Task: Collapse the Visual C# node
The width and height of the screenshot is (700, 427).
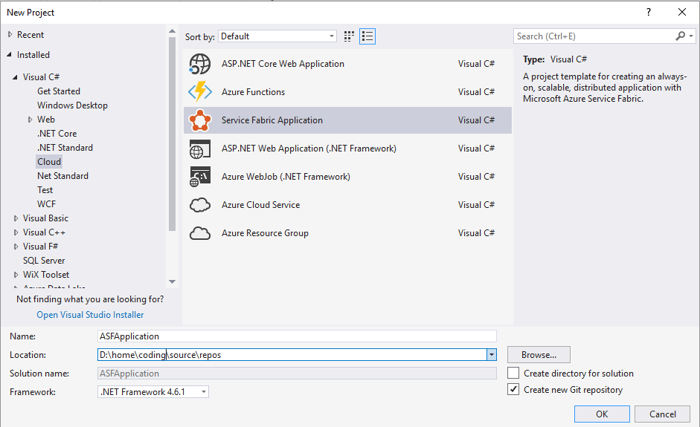Action: [15, 77]
